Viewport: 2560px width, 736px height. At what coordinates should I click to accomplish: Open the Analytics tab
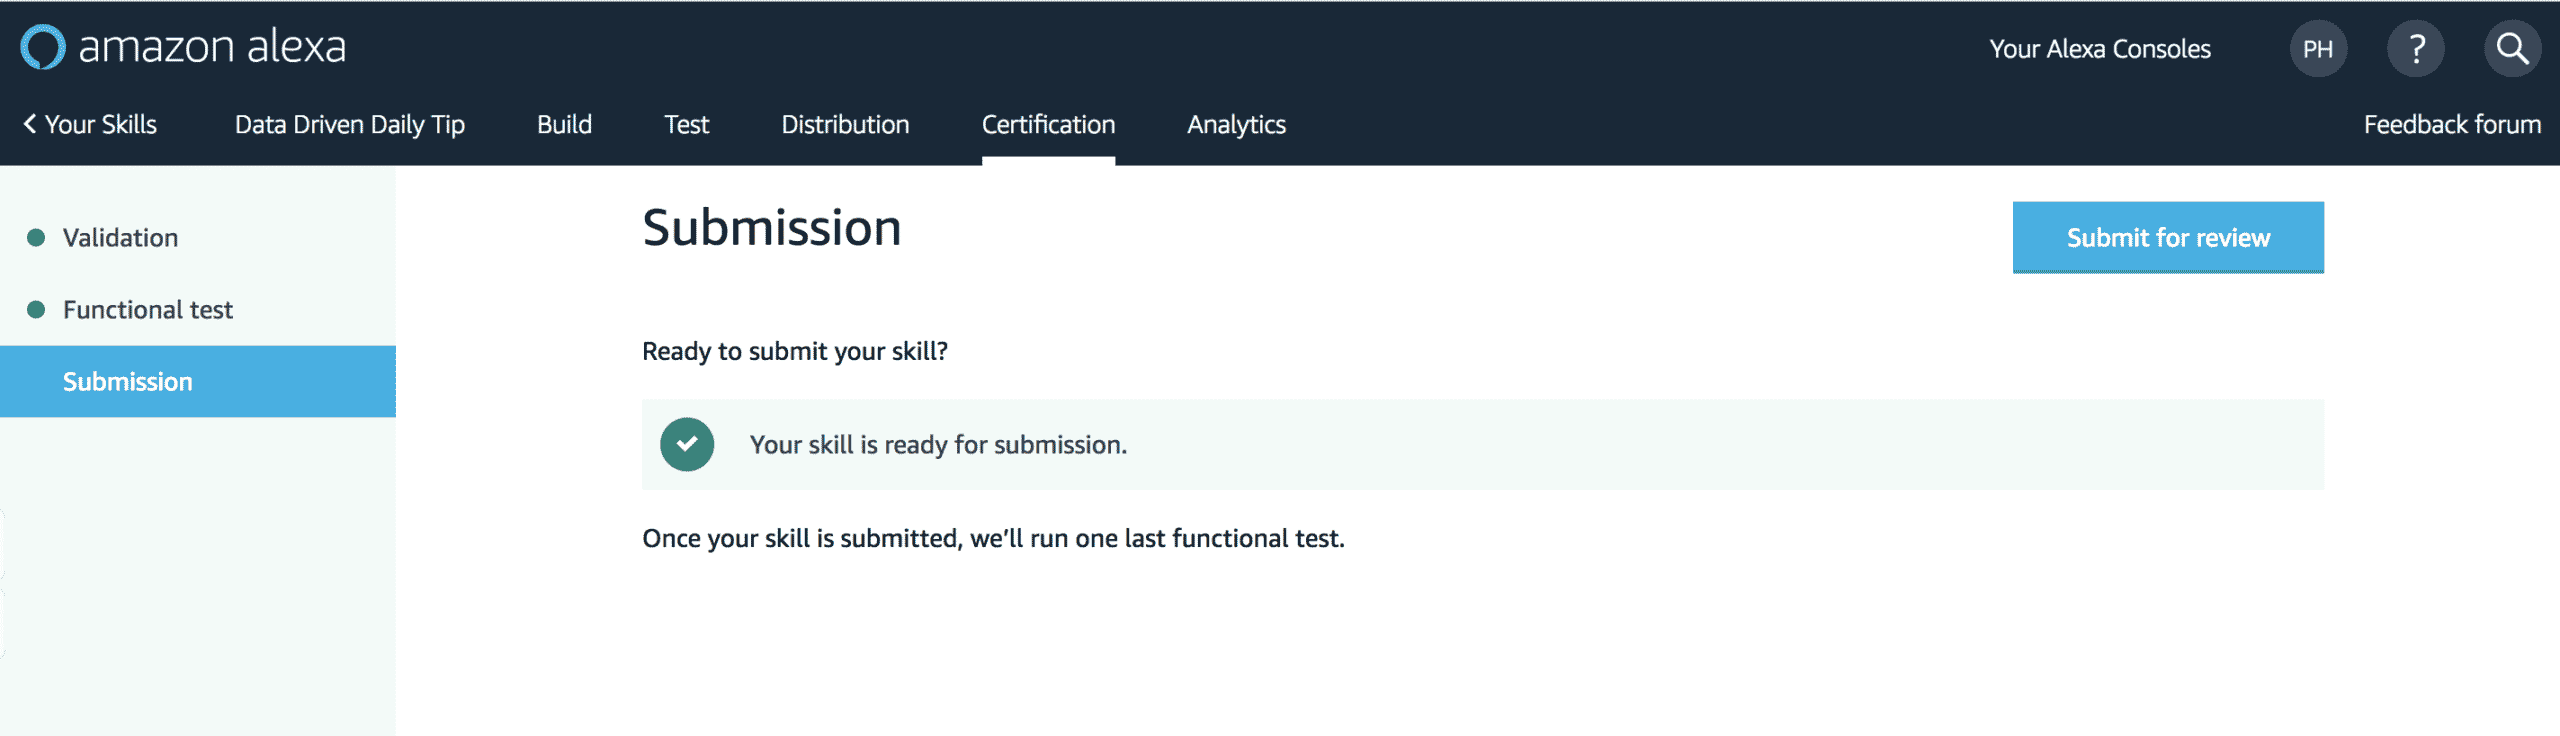[1236, 125]
